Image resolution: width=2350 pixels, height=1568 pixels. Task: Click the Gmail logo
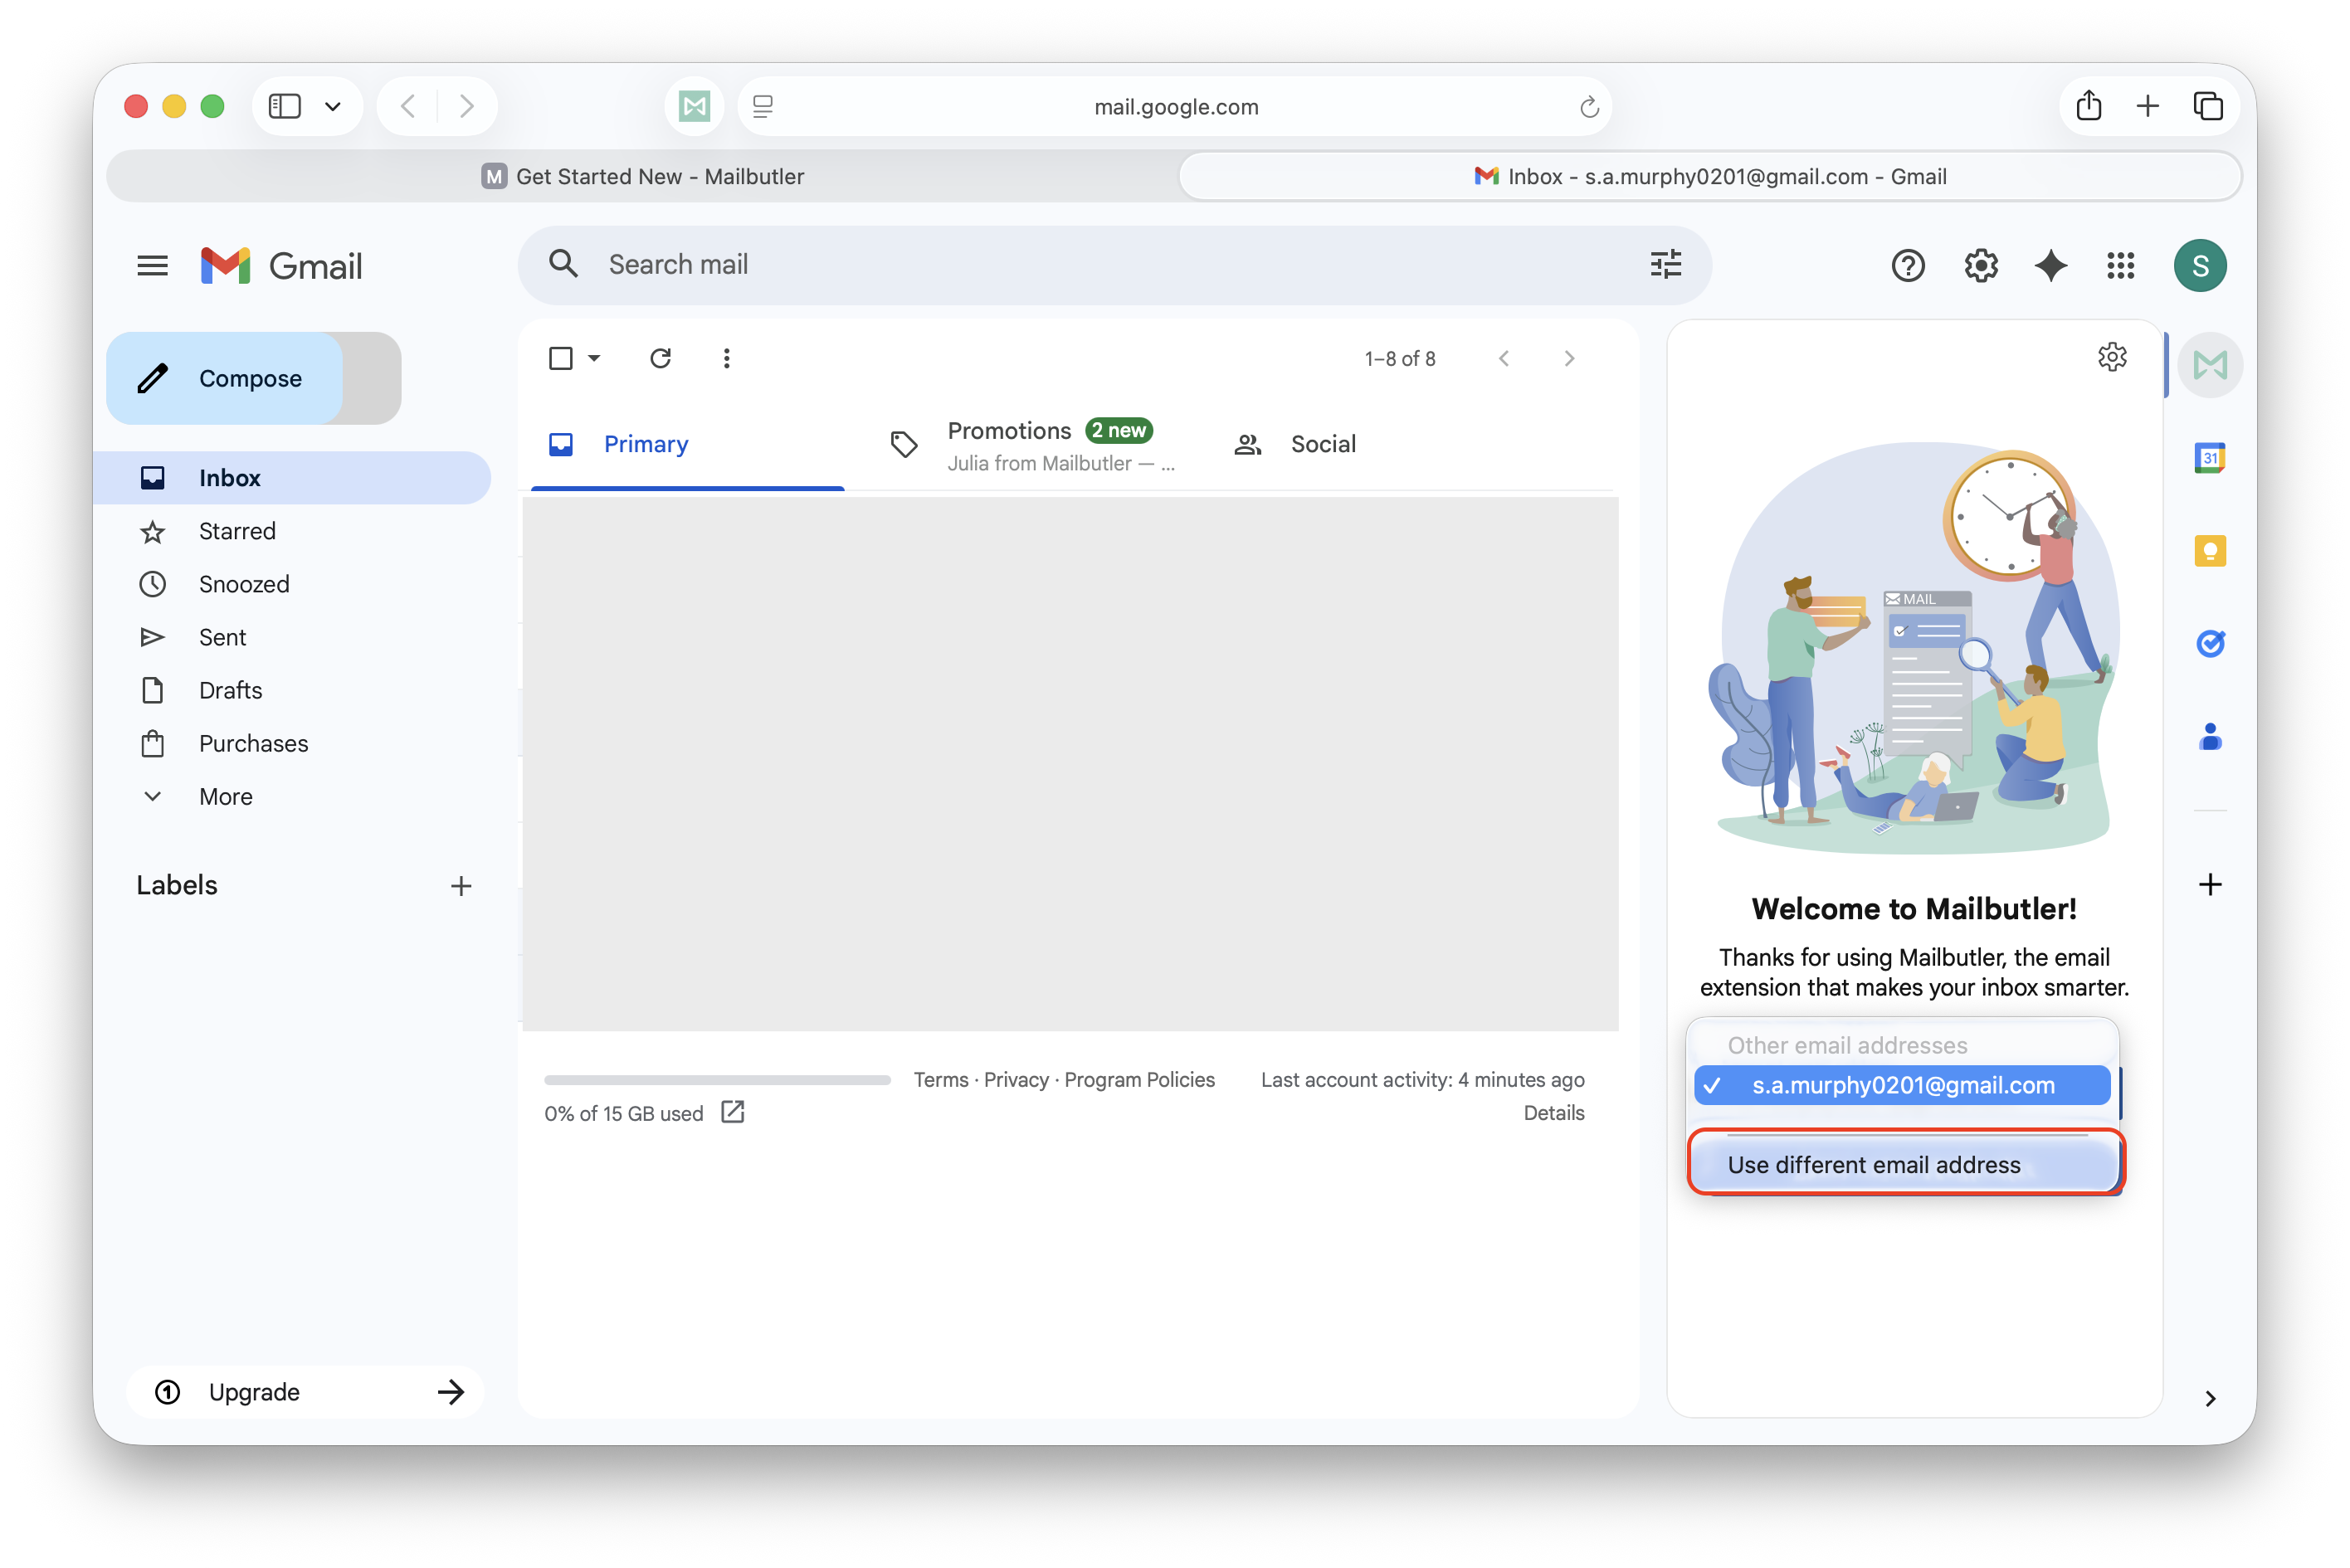281,266
